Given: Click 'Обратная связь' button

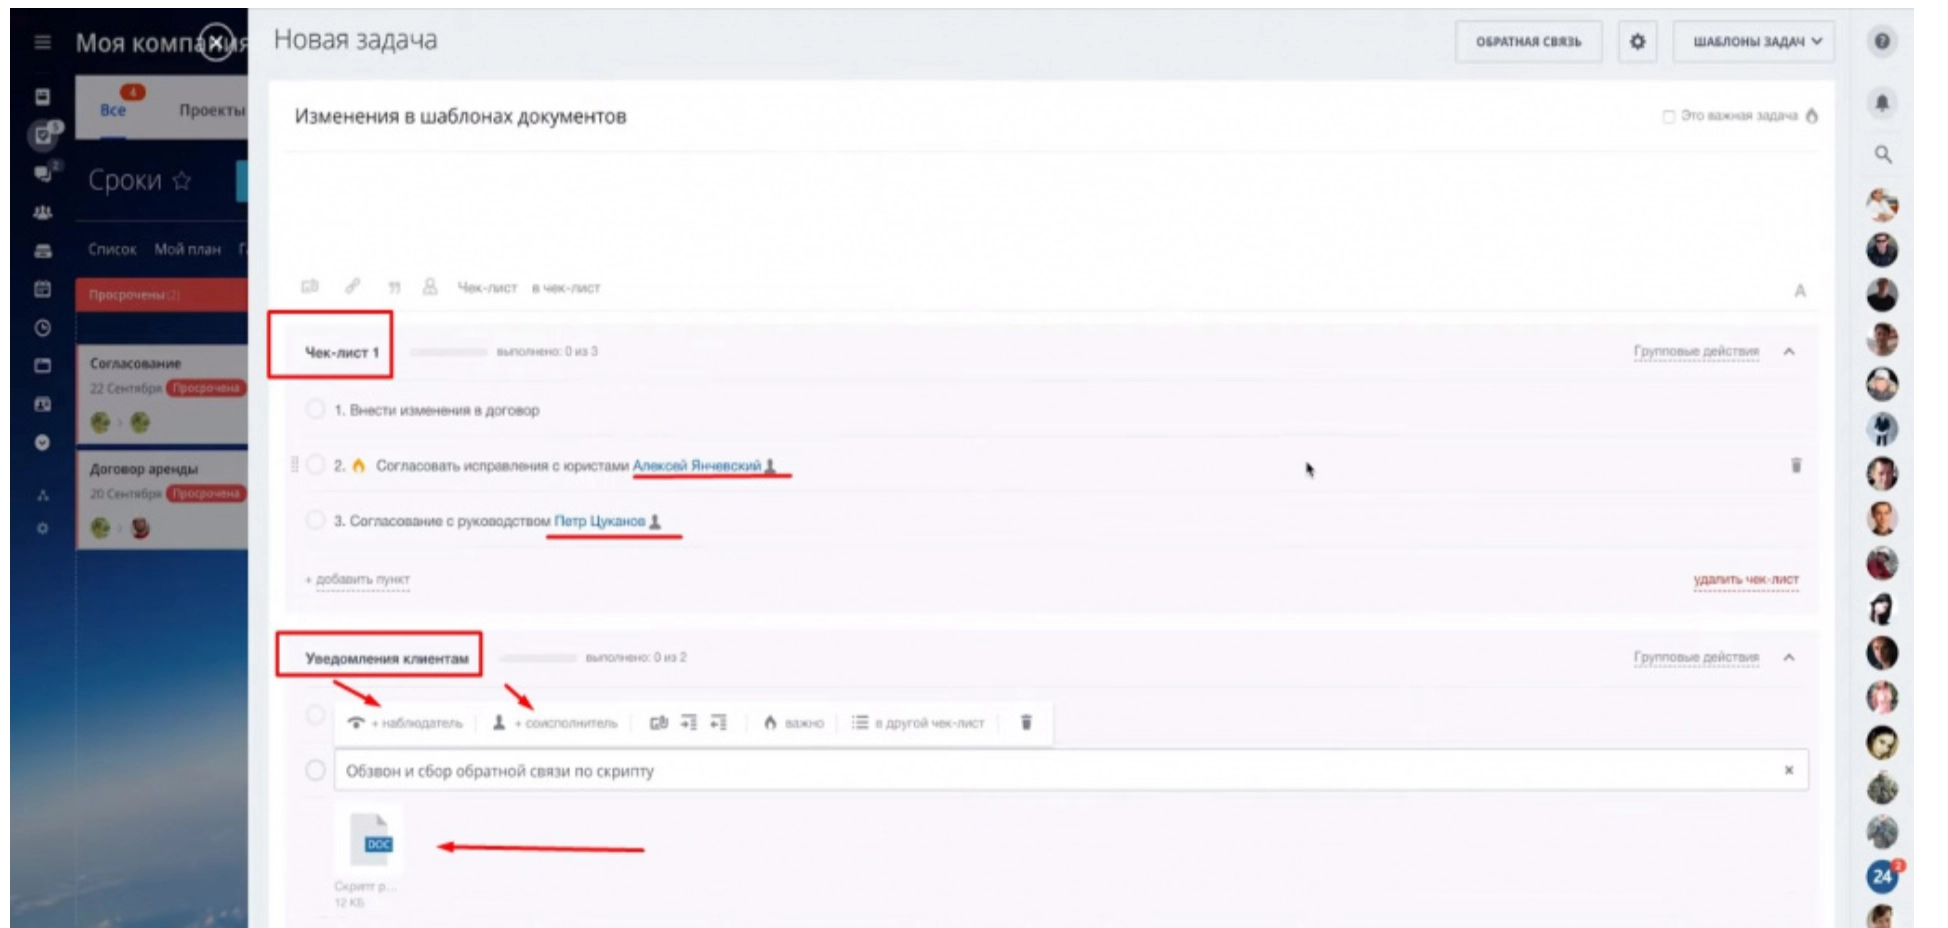Looking at the screenshot, I should click(1528, 42).
